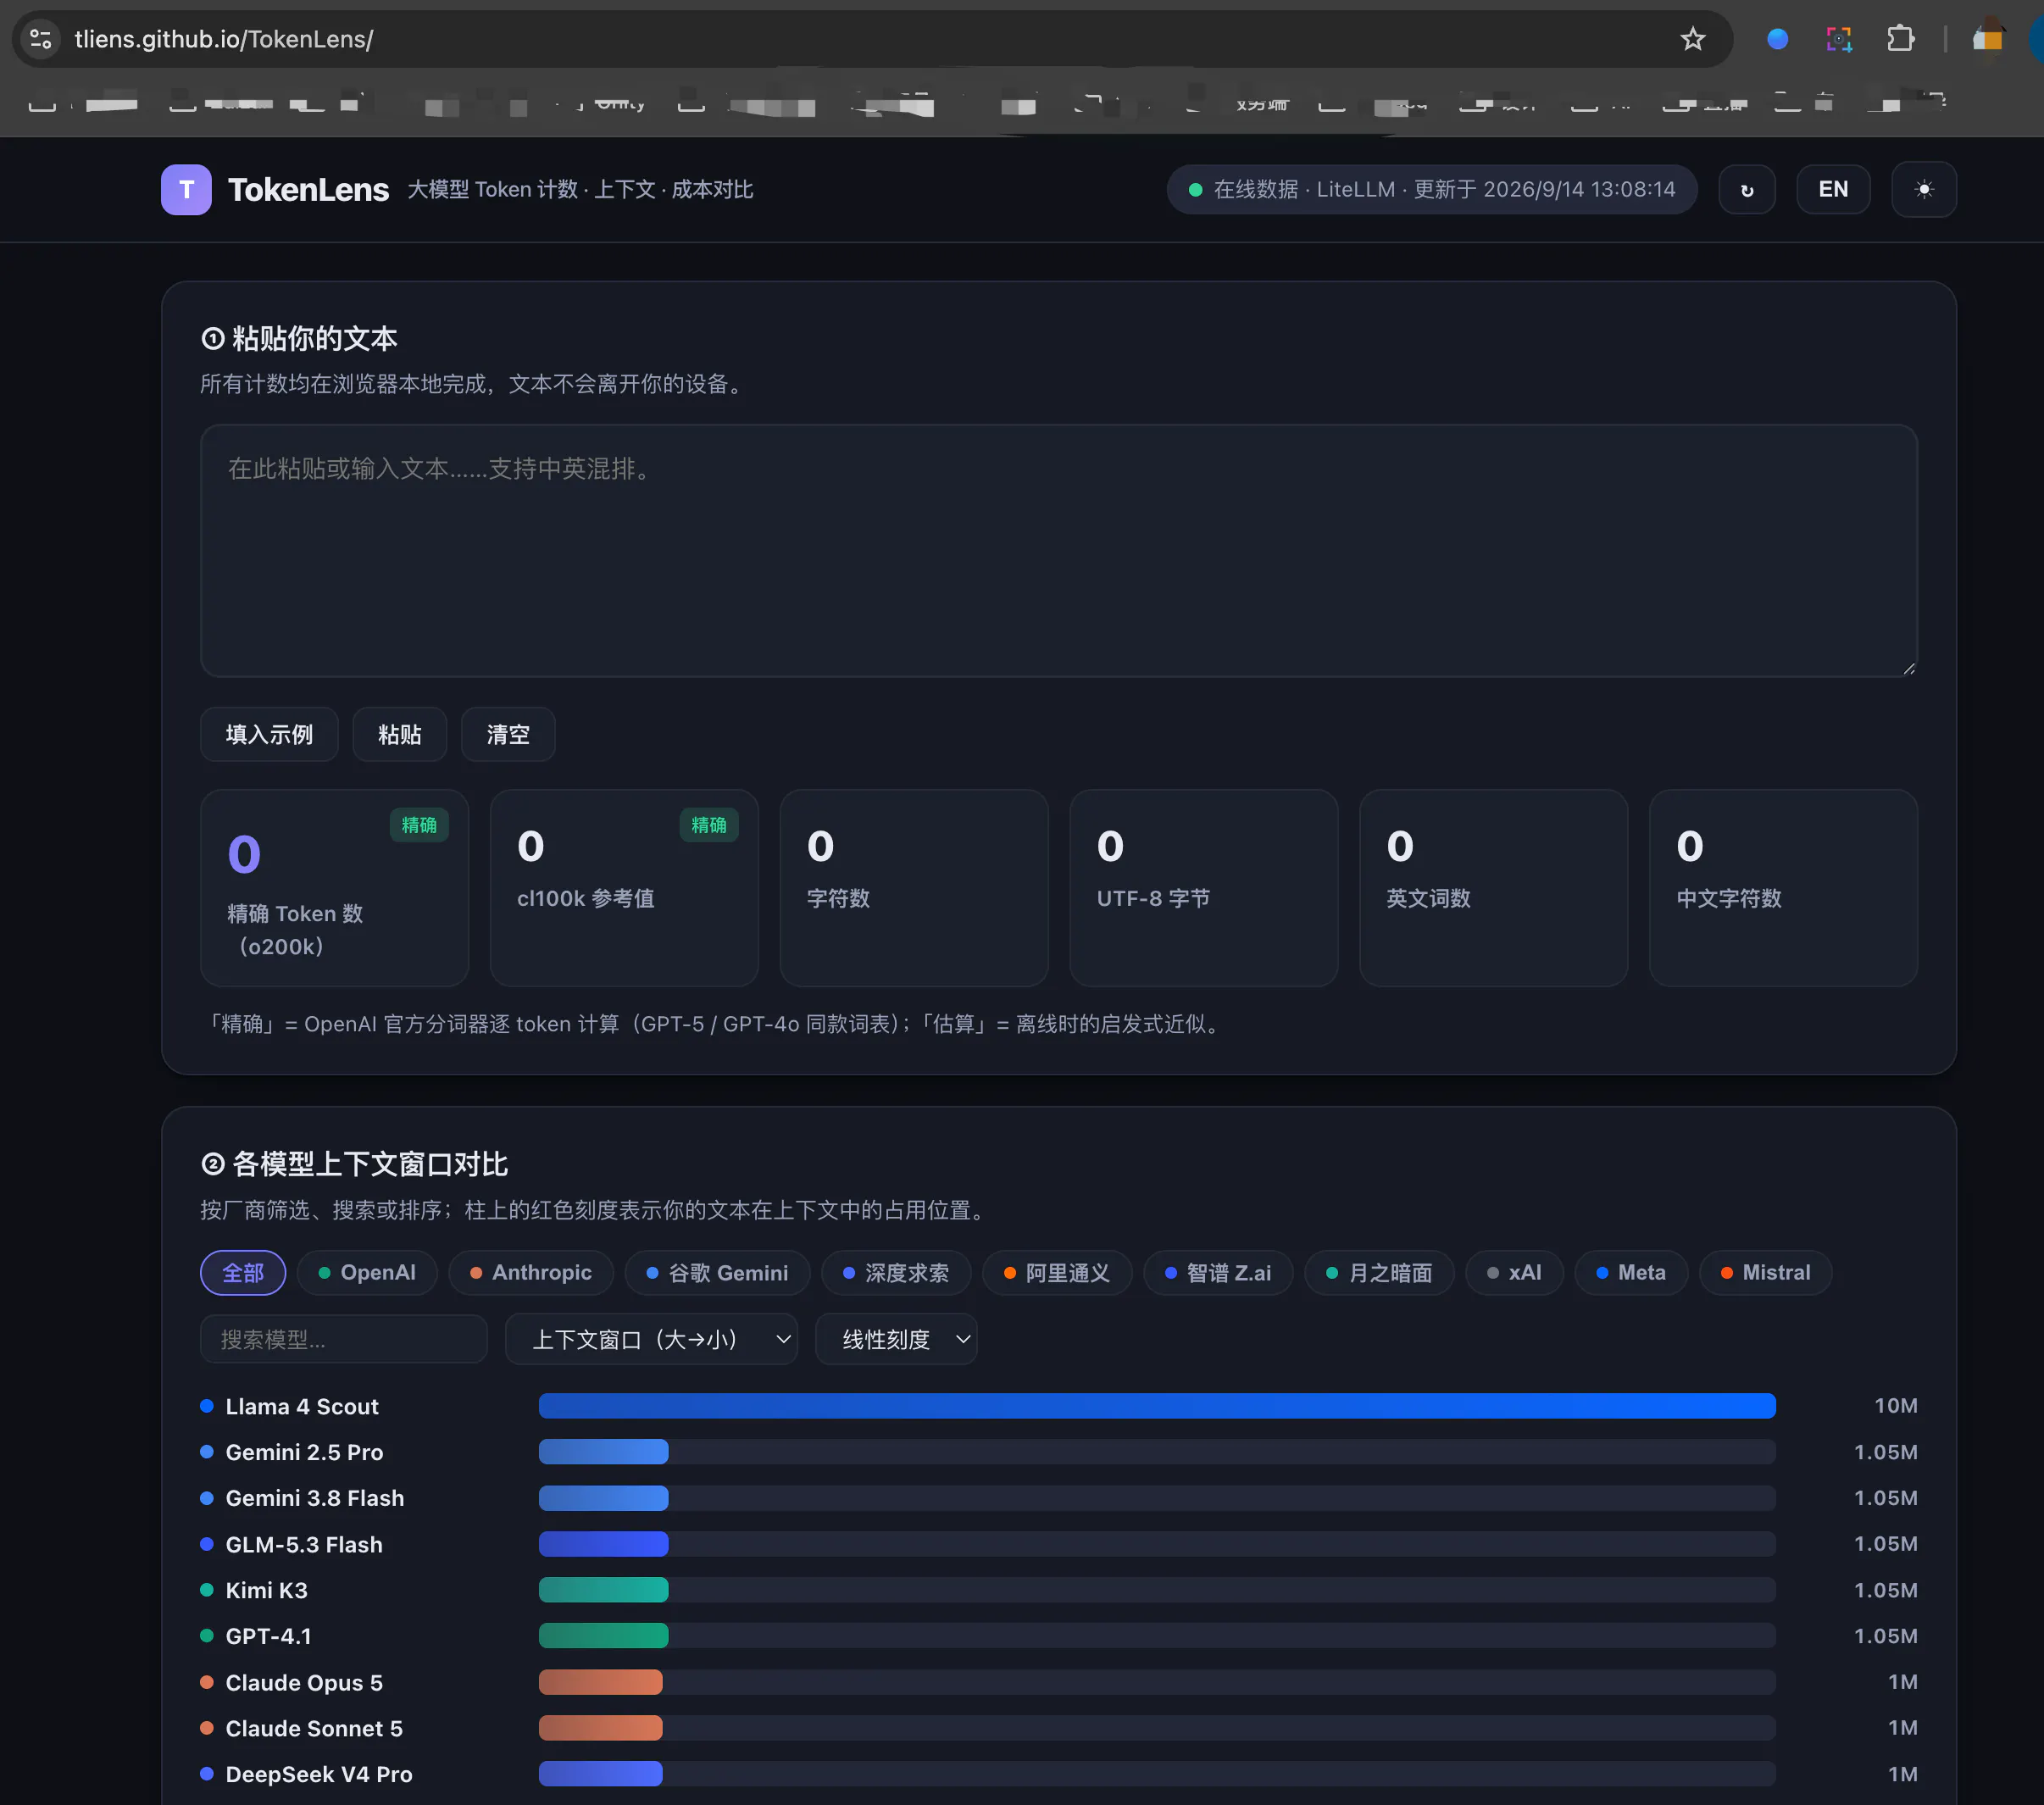Click the blue circle extension icon
Image resolution: width=2044 pixels, height=1805 pixels.
[x=1777, y=39]
